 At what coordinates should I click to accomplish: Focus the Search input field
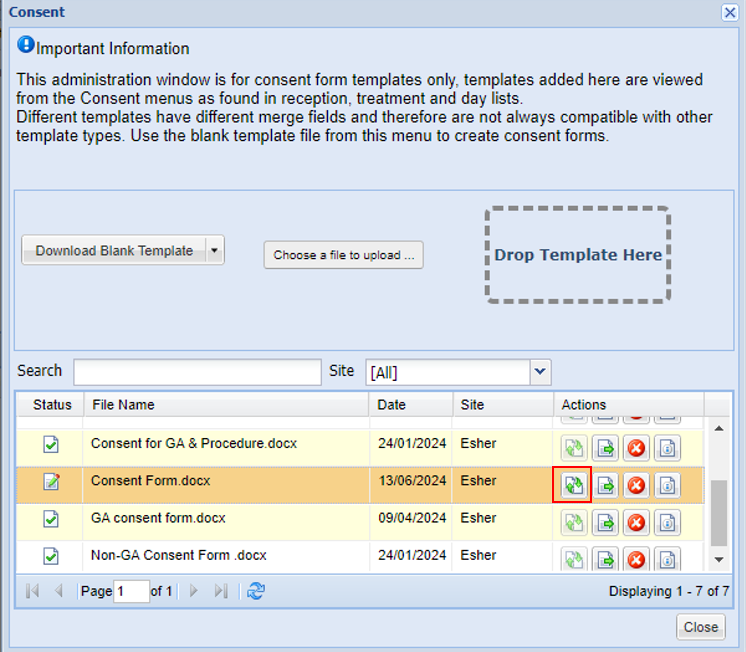click(x=197, y=372)
